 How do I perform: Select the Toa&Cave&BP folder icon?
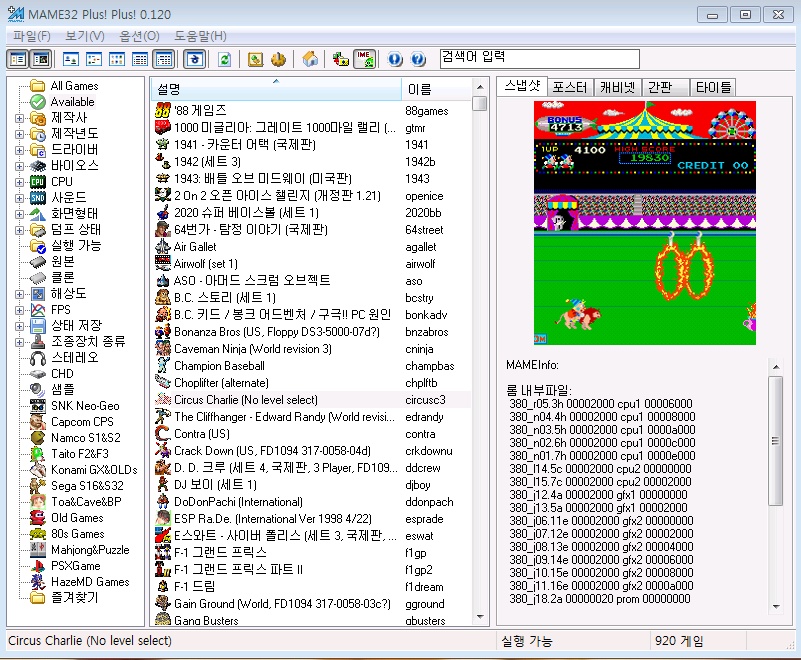coord(37,502)
